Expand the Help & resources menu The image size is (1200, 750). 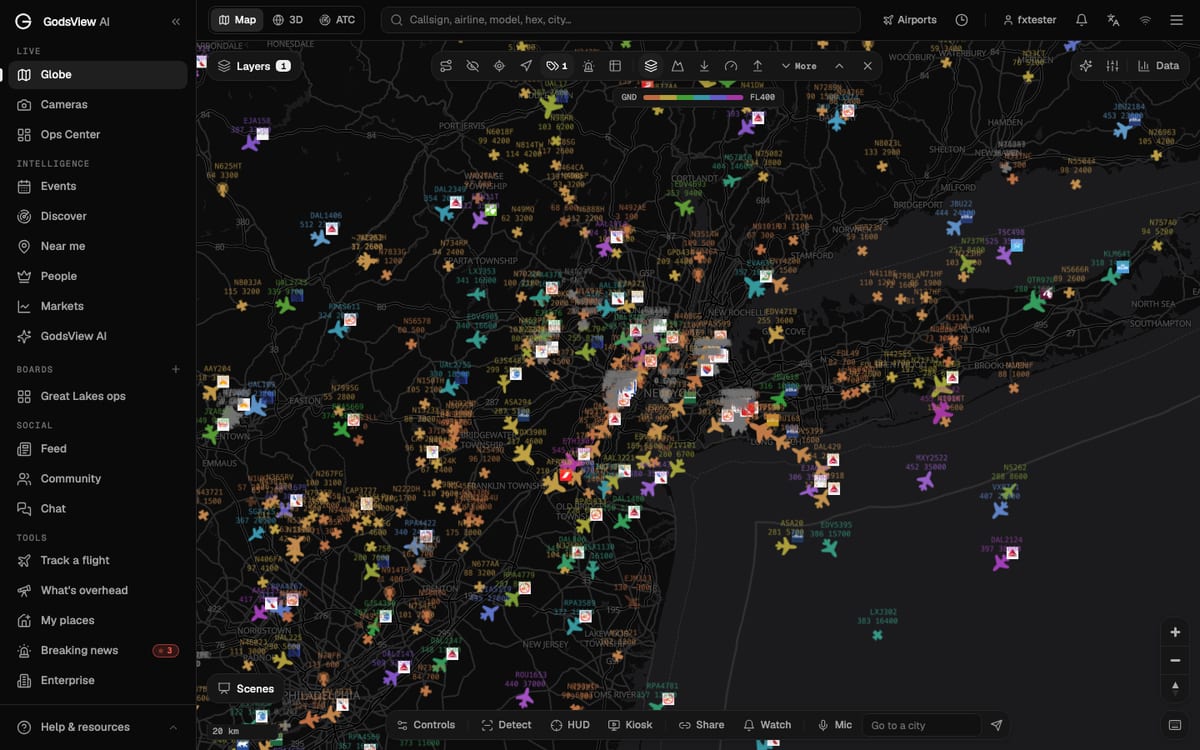[x=98, y=727]
